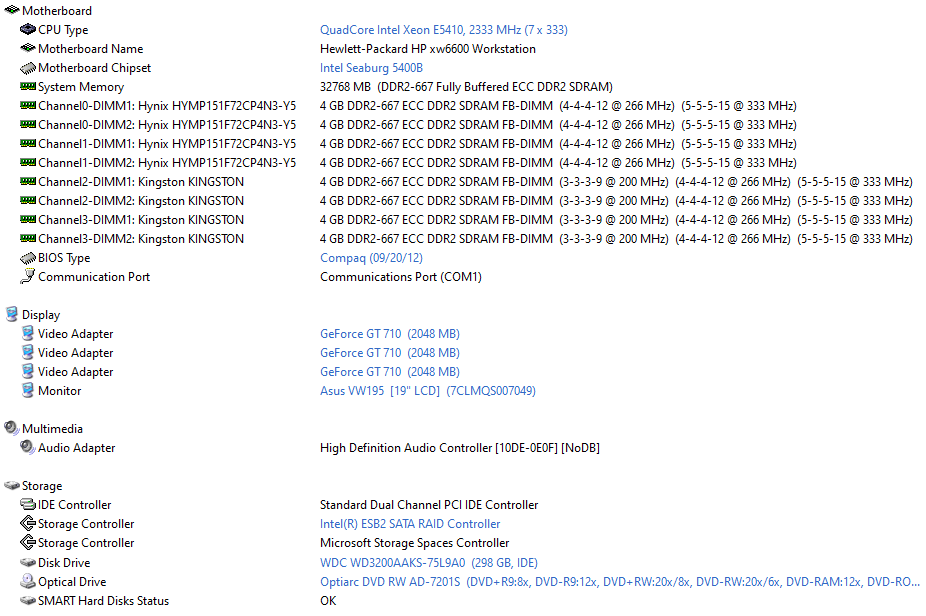
Task: Select the Monitor label
Action: (x=60, y=391)
